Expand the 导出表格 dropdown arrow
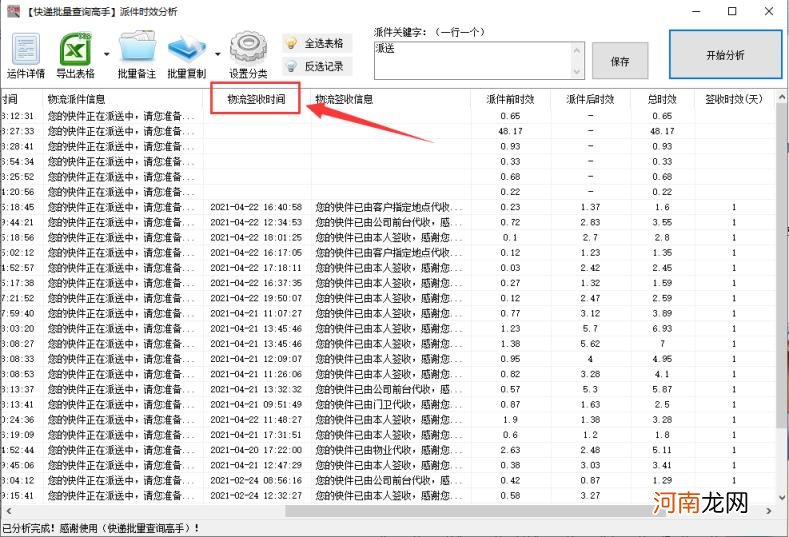789x537 pixels. [107, 54]
